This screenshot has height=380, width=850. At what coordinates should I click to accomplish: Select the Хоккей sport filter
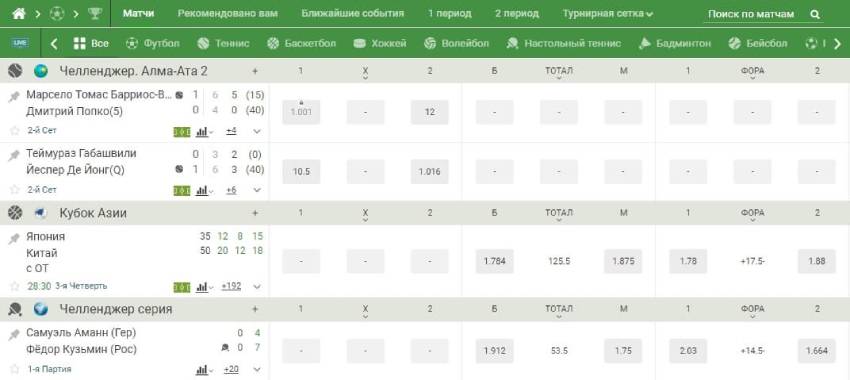click(379, 43)
